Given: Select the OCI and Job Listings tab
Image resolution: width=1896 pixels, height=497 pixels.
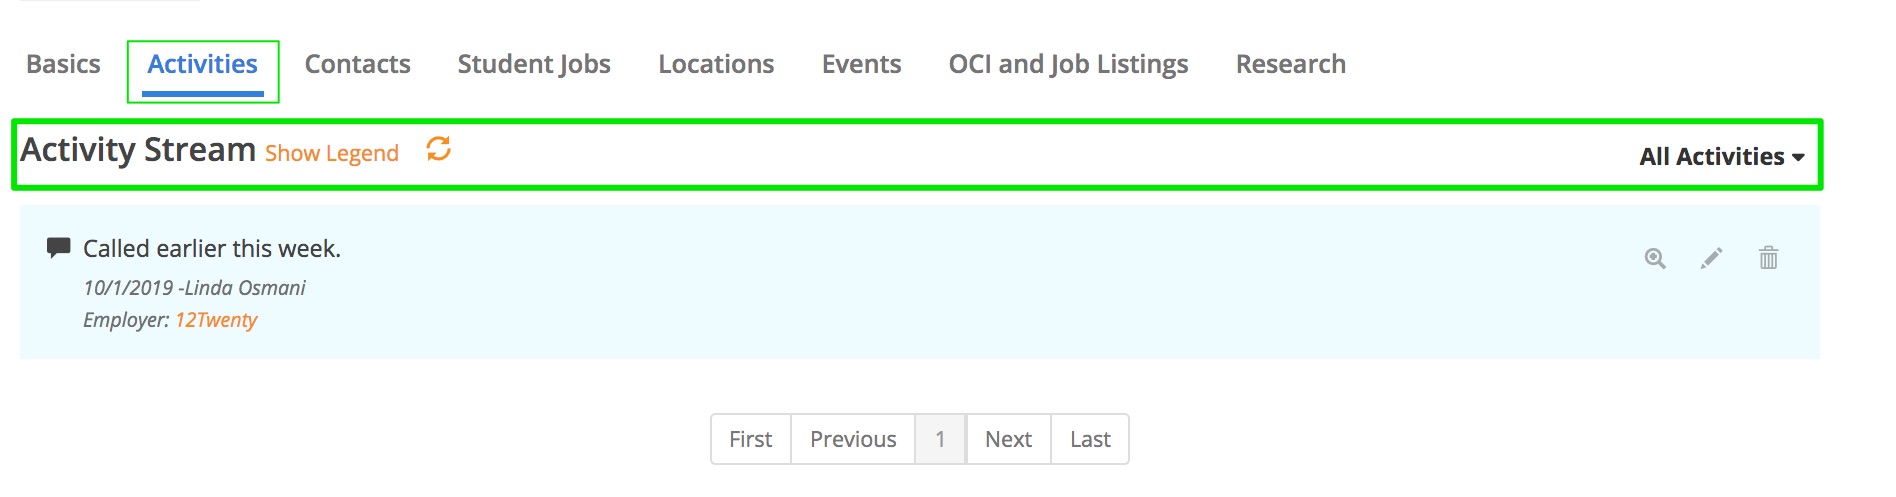Looking at the screenshot, I should tap(1068, 64).
